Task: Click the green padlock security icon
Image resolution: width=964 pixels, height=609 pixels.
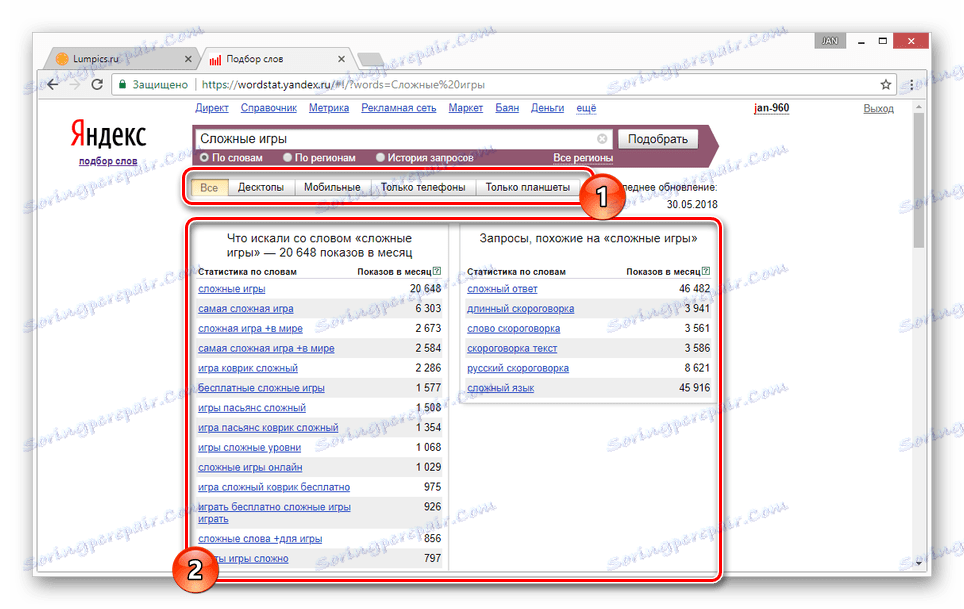Action: [122, 85]
